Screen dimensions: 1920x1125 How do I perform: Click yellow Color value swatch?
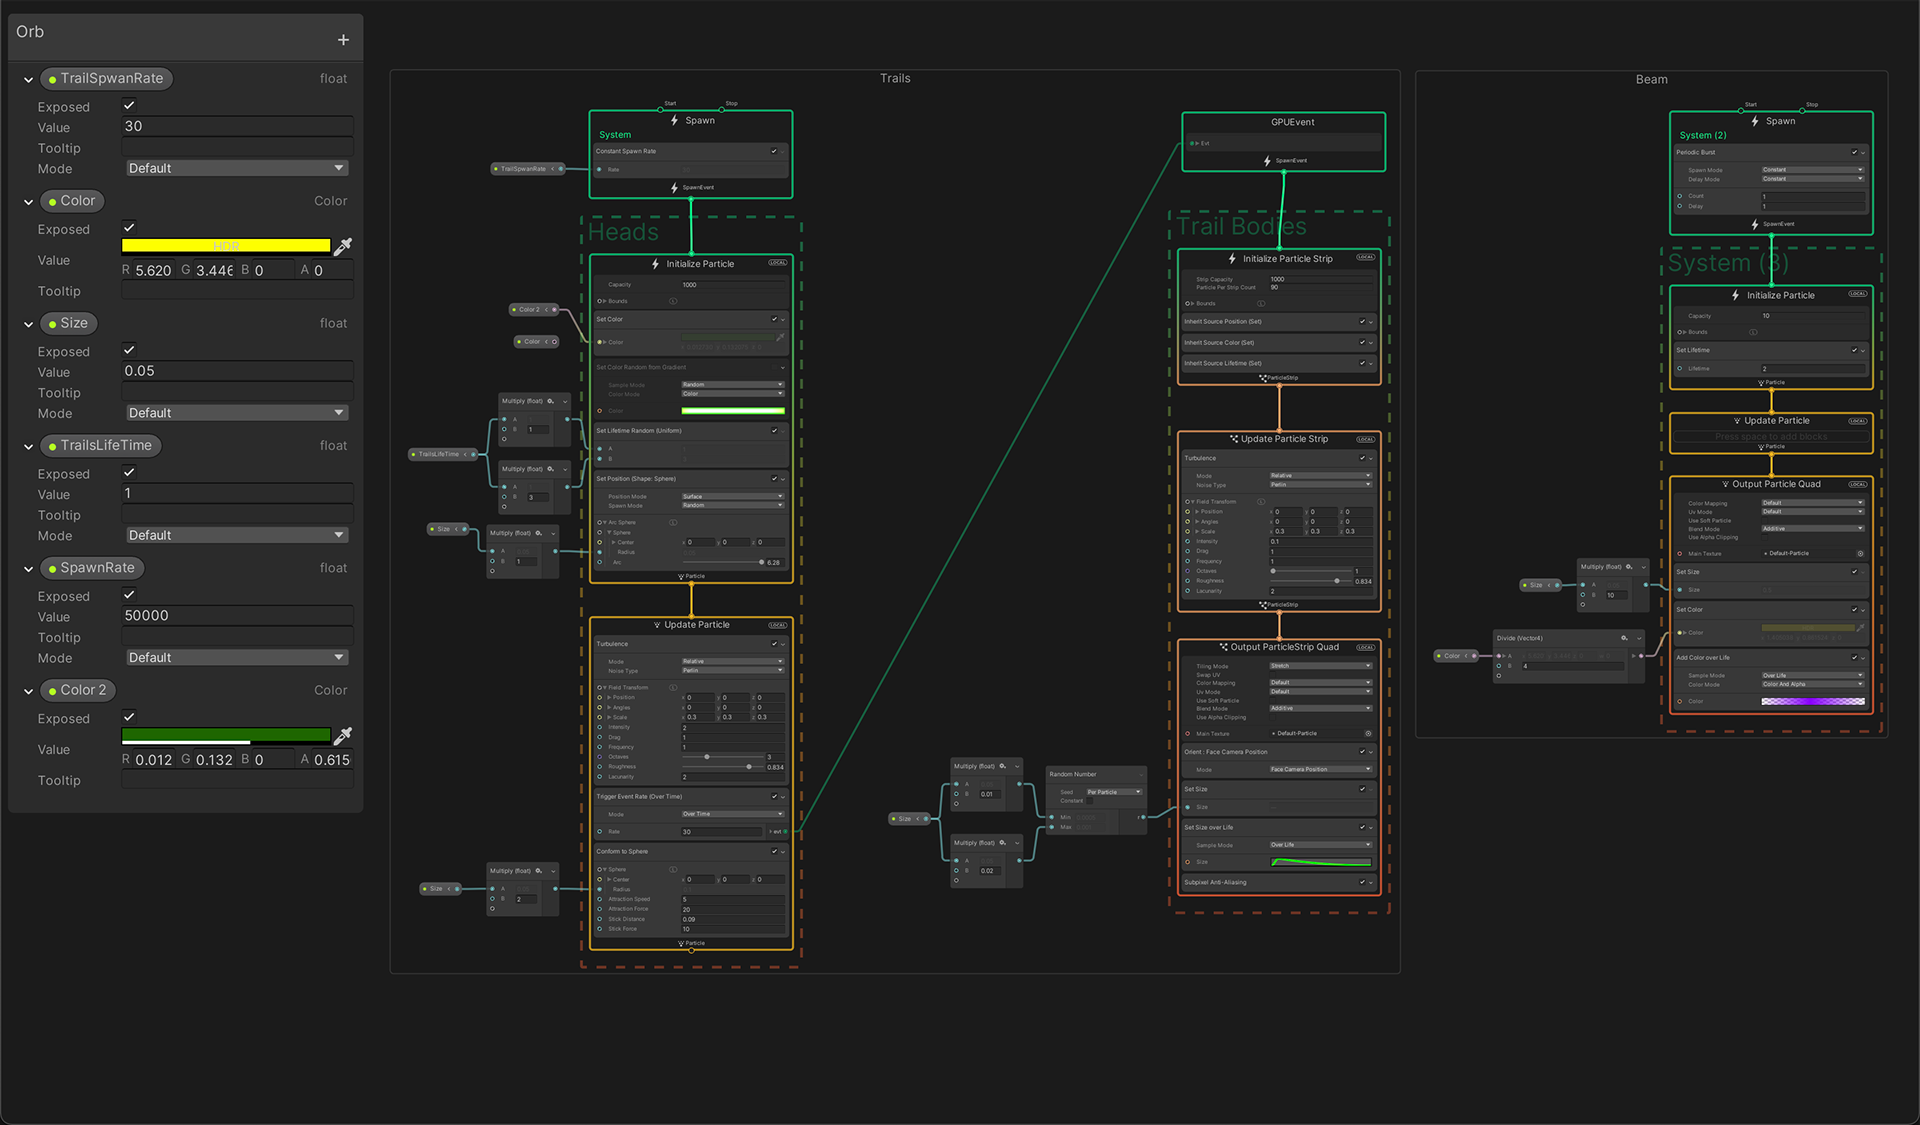(226, 246)
